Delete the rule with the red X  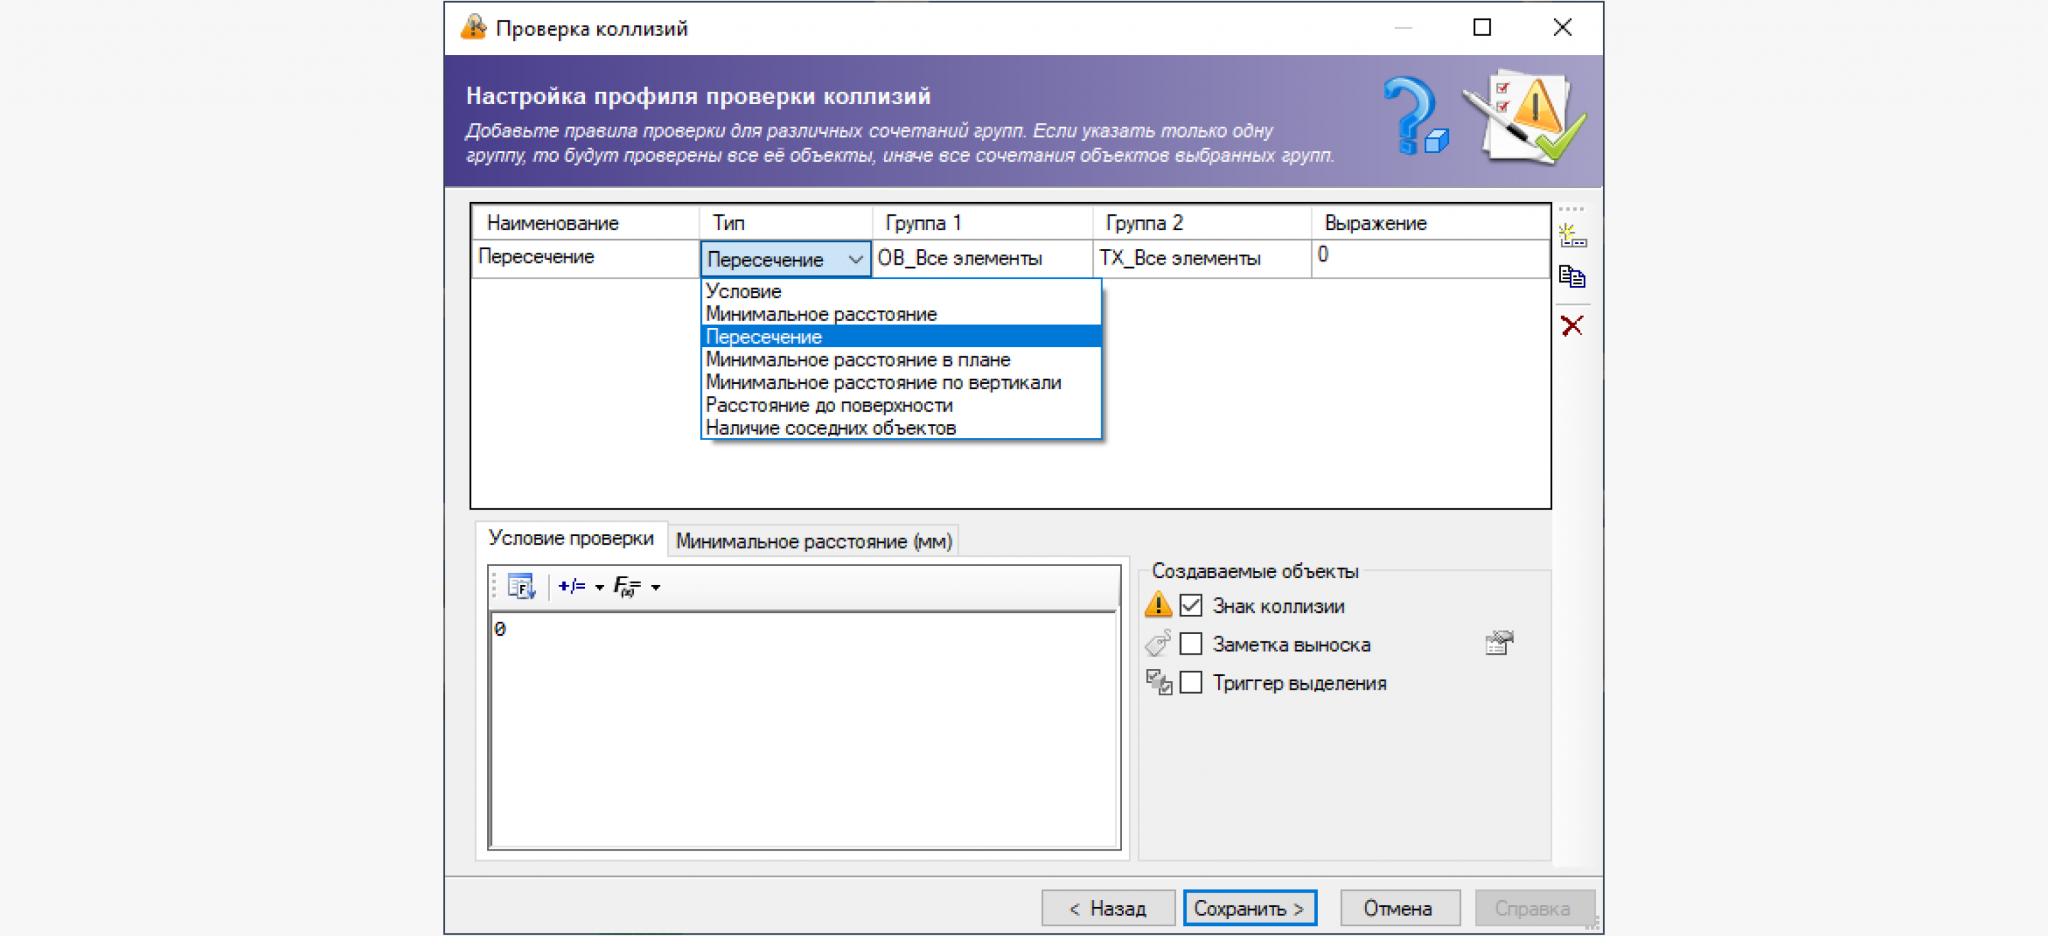1572,326
